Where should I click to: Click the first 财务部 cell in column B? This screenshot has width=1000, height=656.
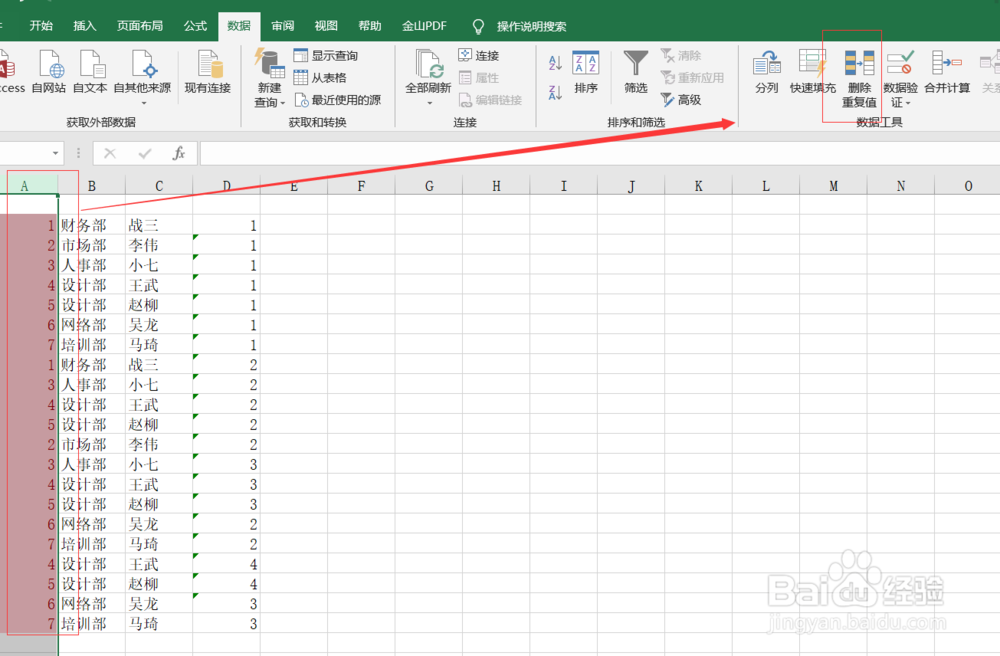click(92, 225)
